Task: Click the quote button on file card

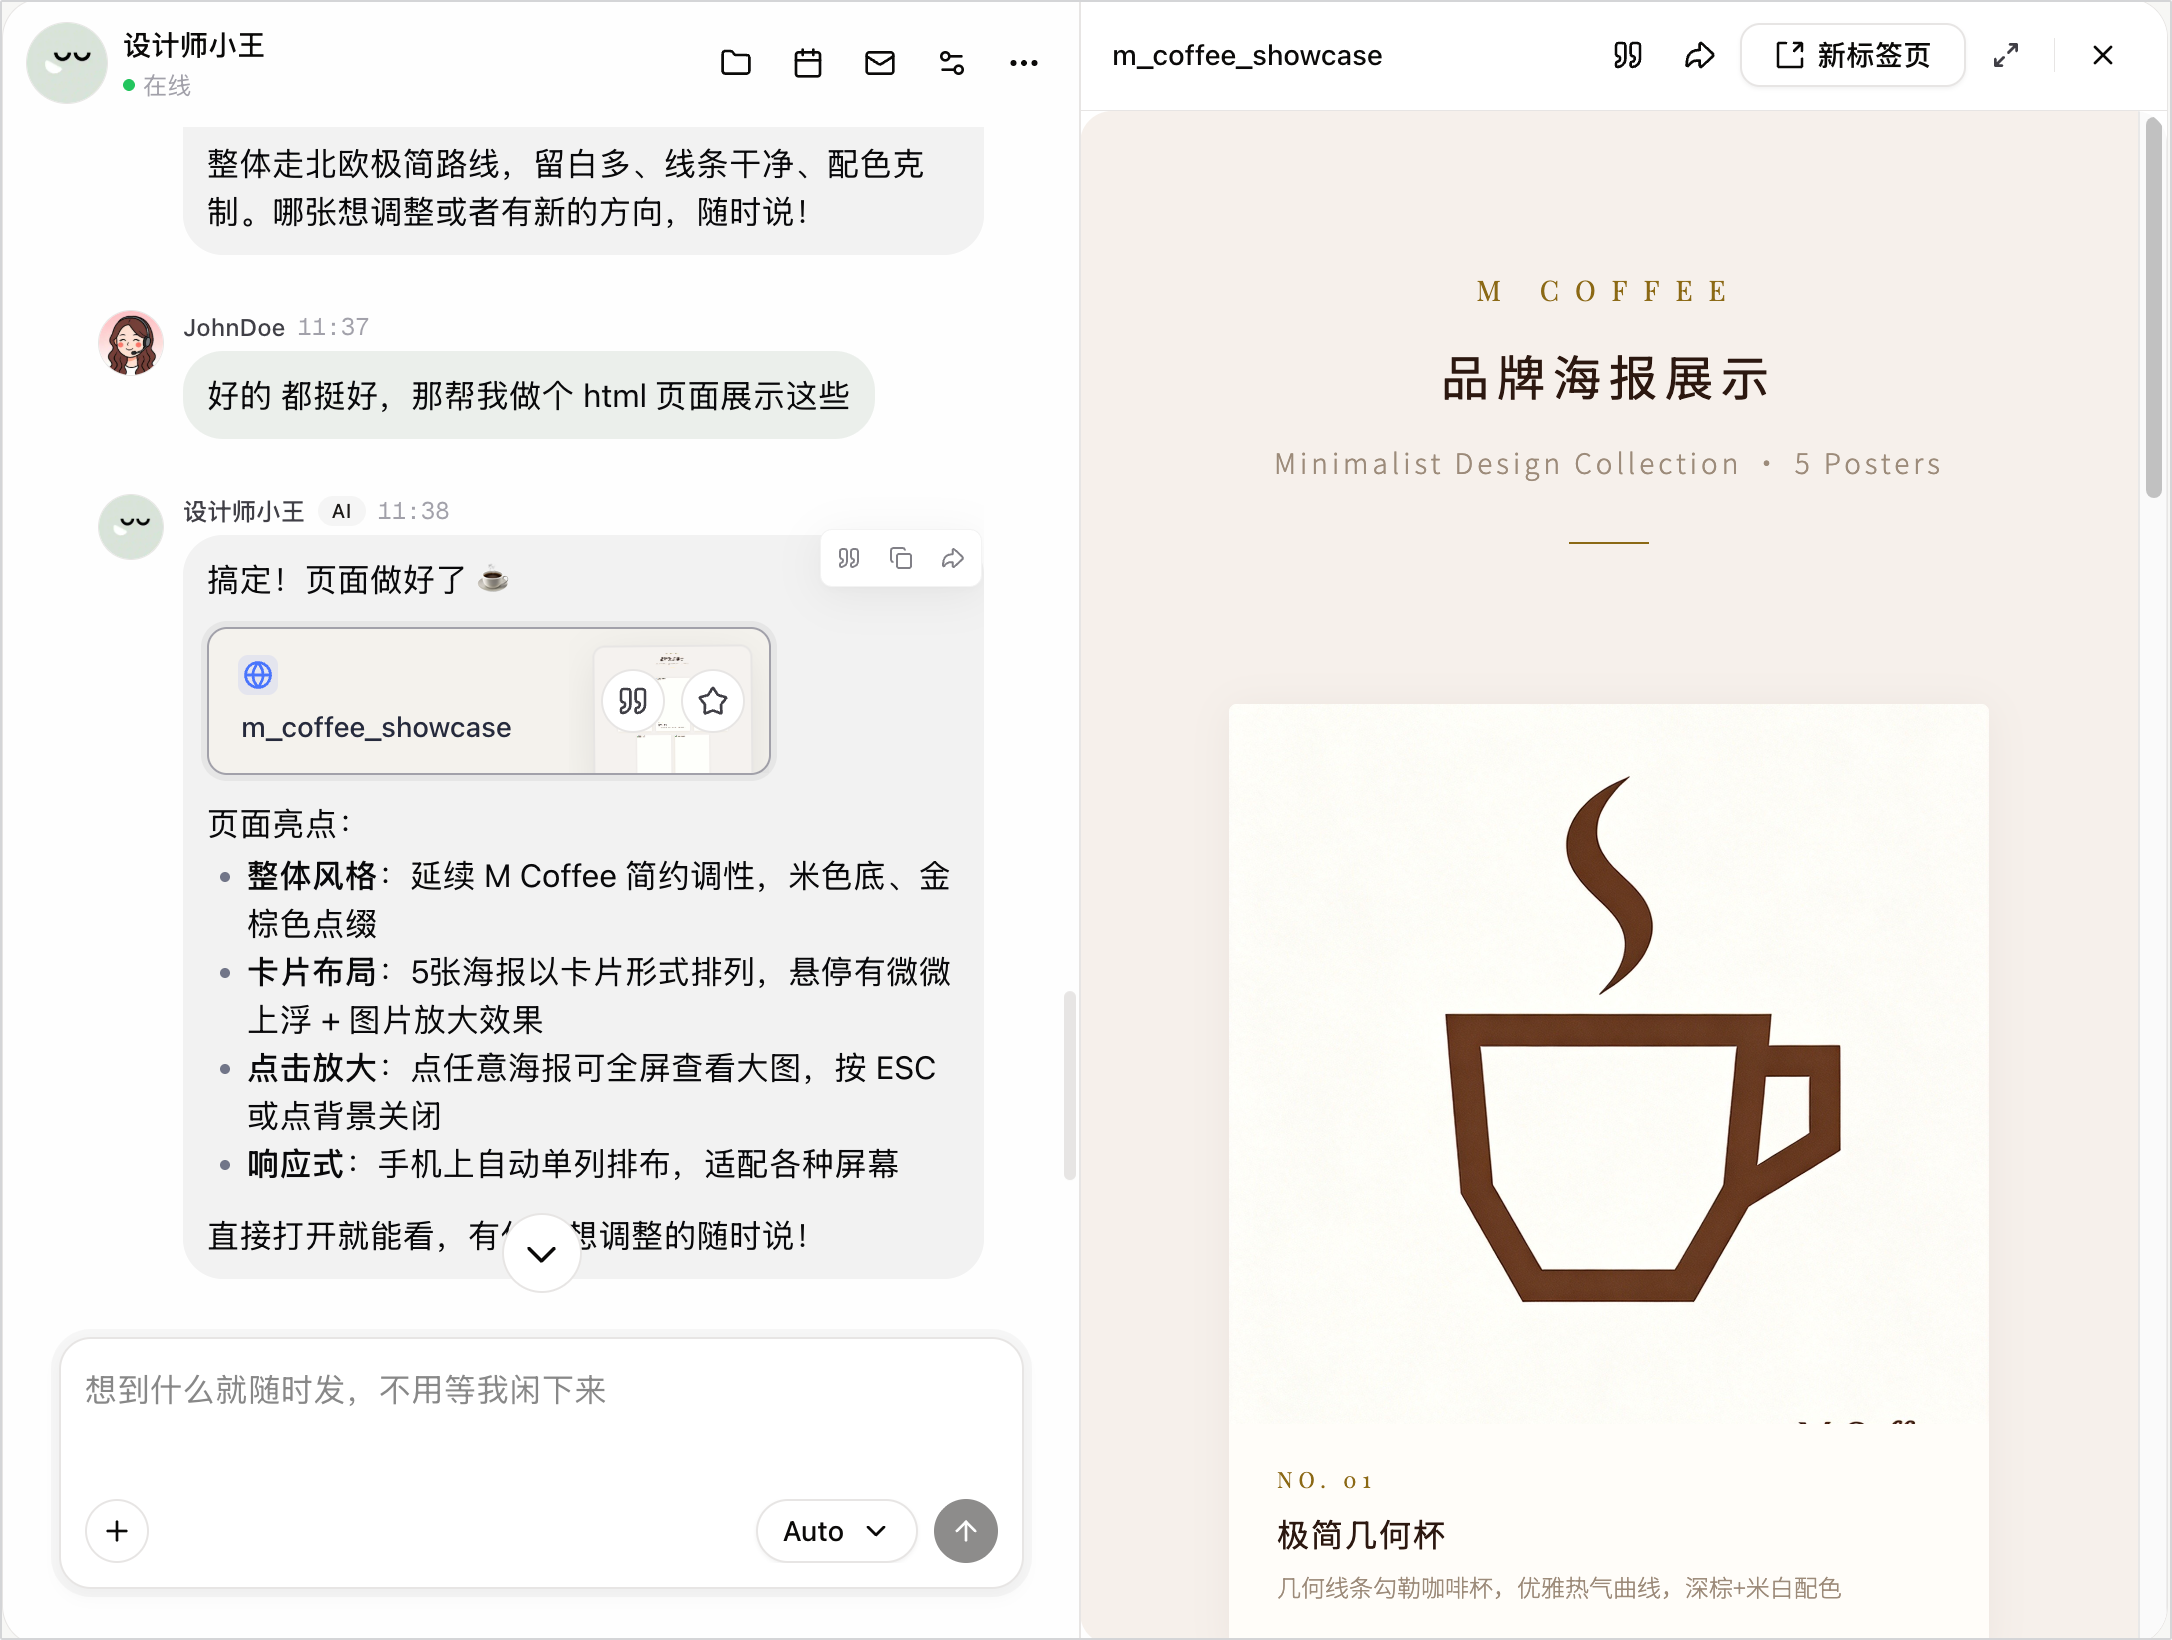Action: (x=633, y=701)
